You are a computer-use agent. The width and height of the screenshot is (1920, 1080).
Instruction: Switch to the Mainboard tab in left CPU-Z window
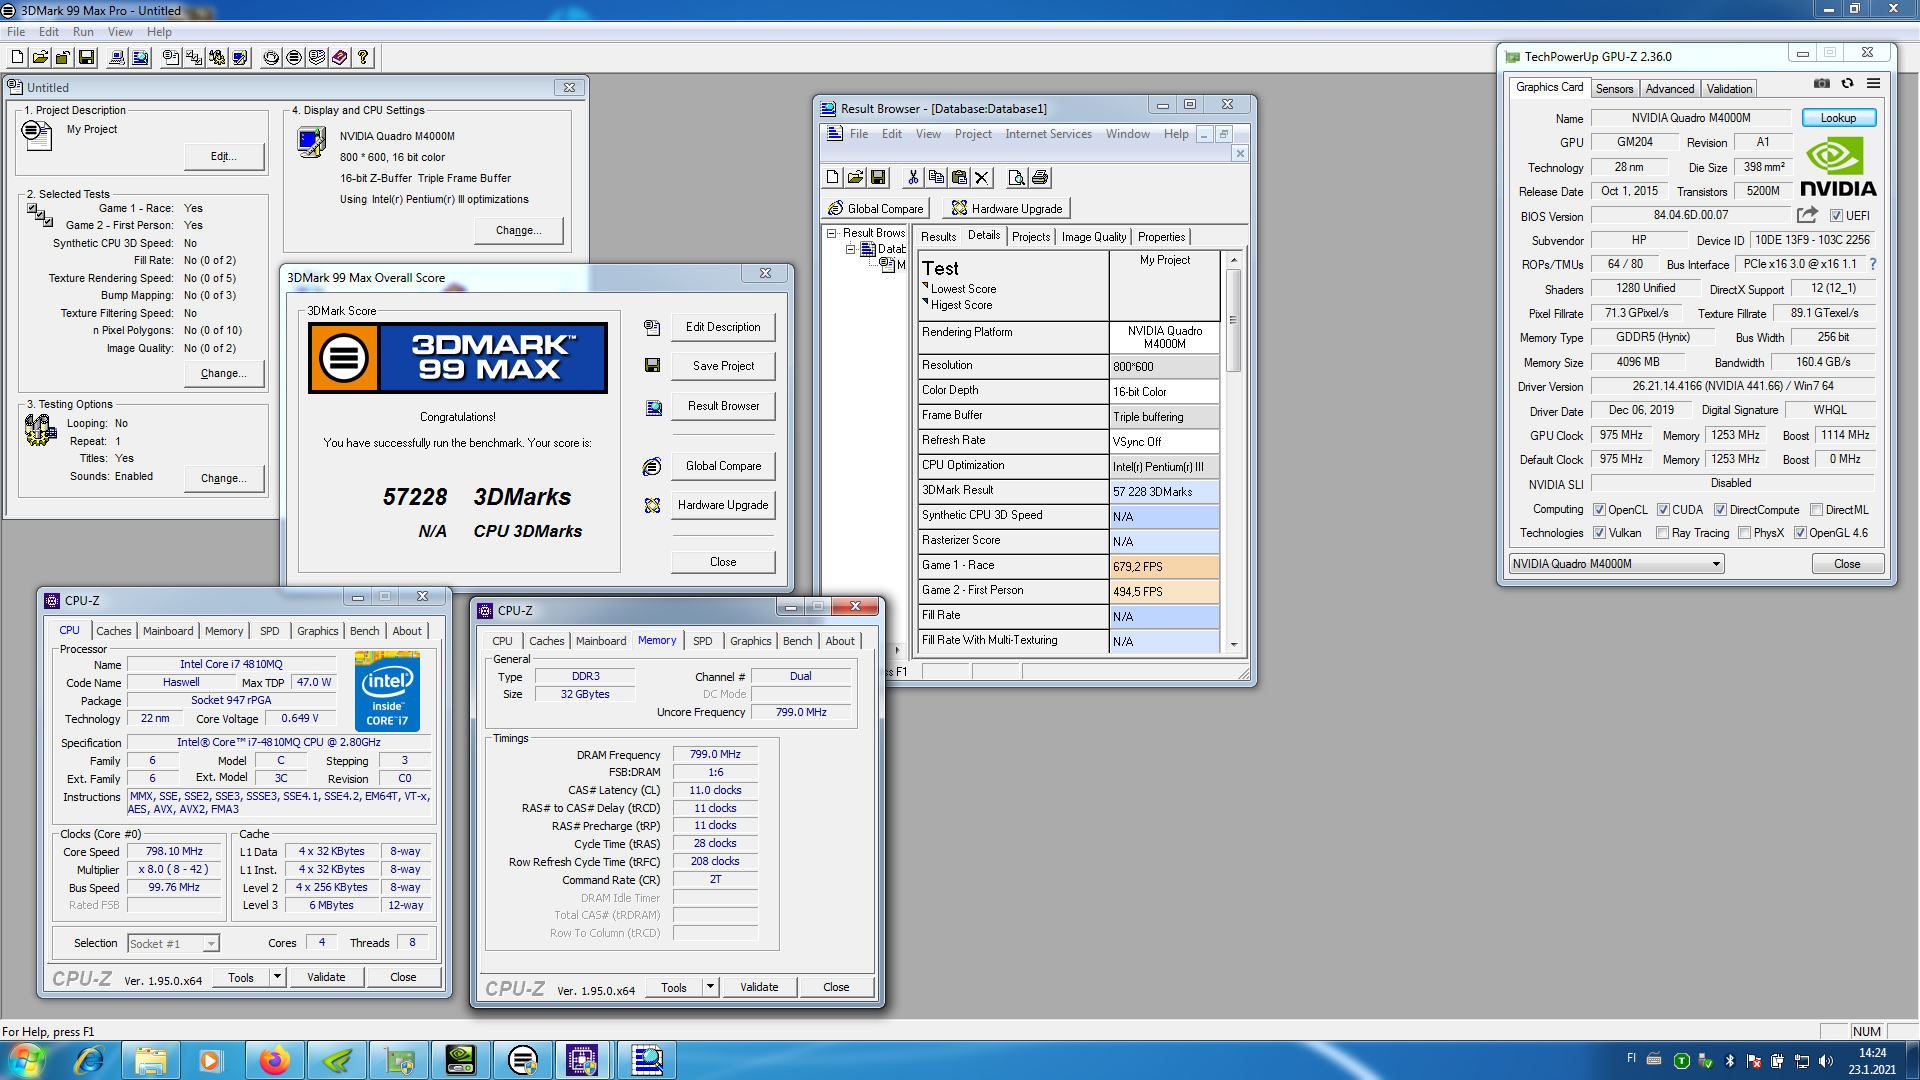point(168,631)
